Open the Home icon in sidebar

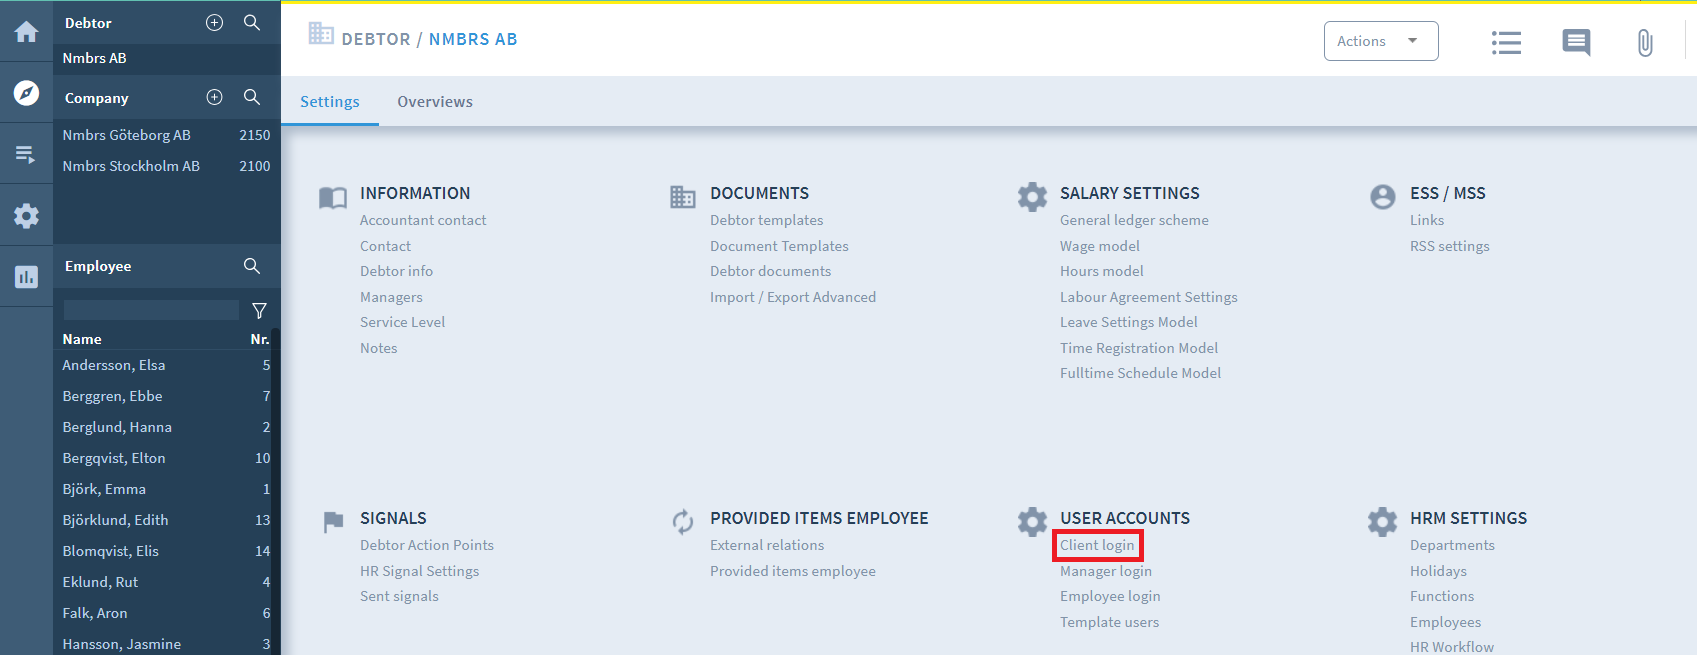pyautogui.click(x=26, y=32)
